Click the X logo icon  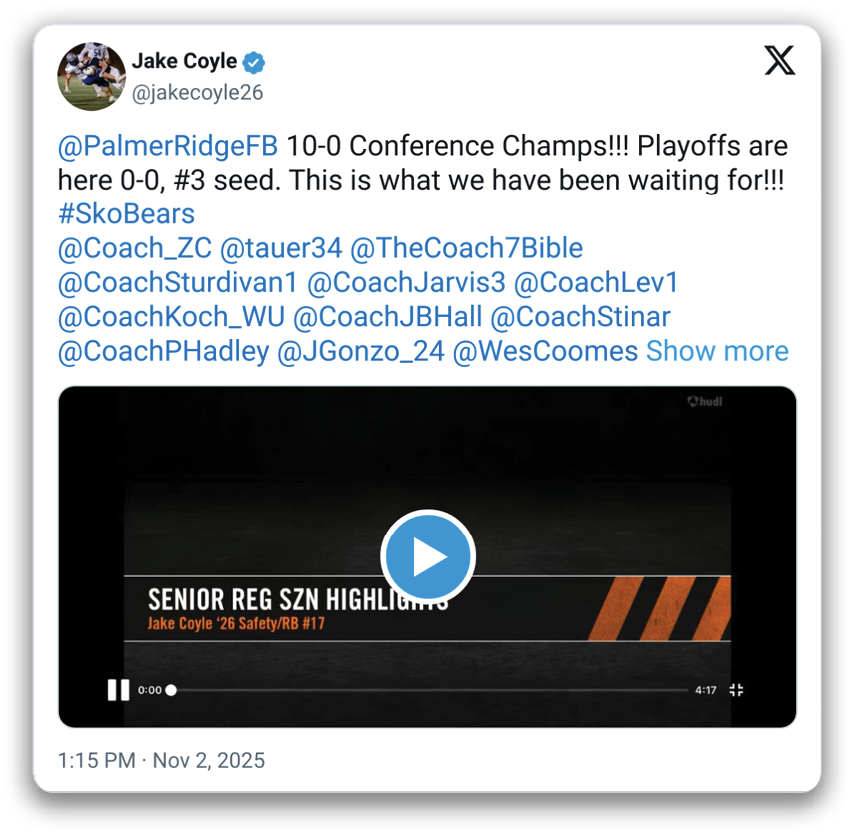tap(780, 60)
